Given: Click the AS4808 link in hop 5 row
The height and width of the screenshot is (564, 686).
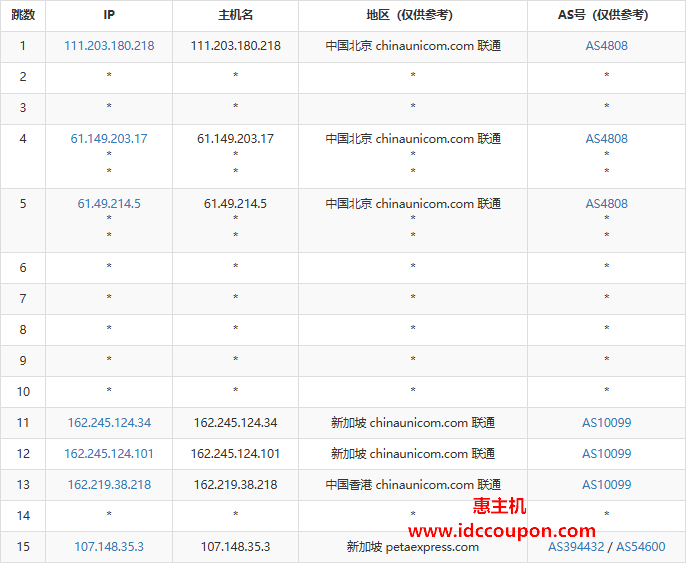Looking at the screenshot, I should (x=606, y=204).
